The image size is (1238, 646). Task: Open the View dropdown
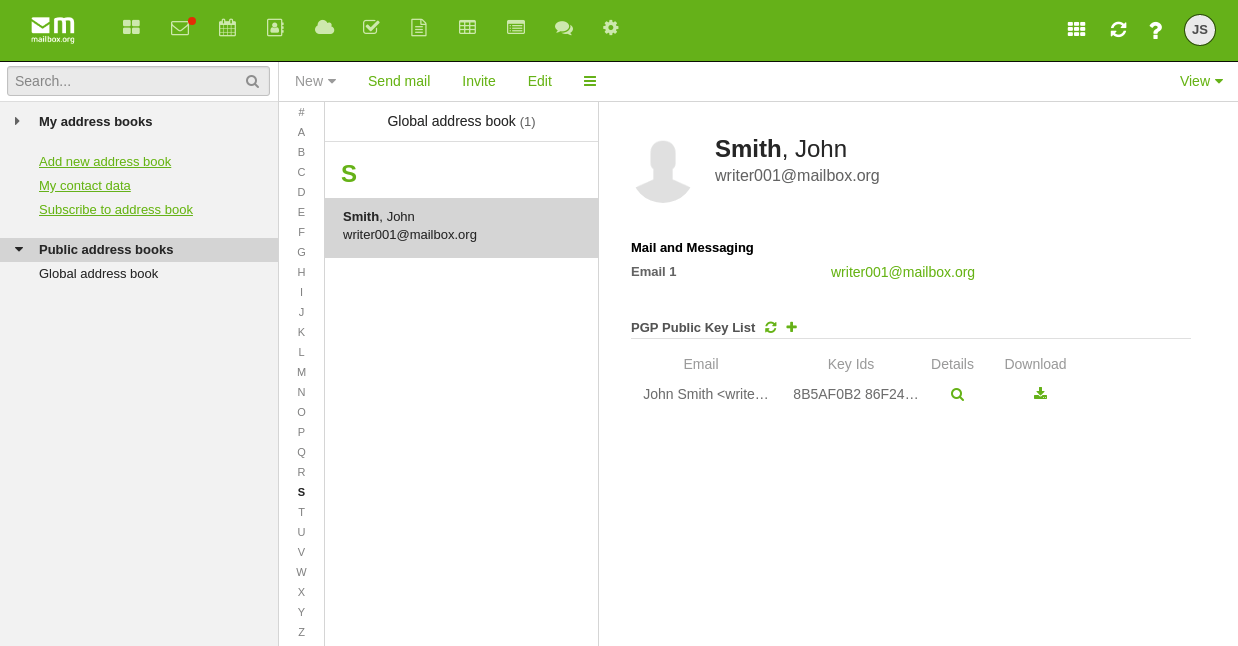[1200, 81]
